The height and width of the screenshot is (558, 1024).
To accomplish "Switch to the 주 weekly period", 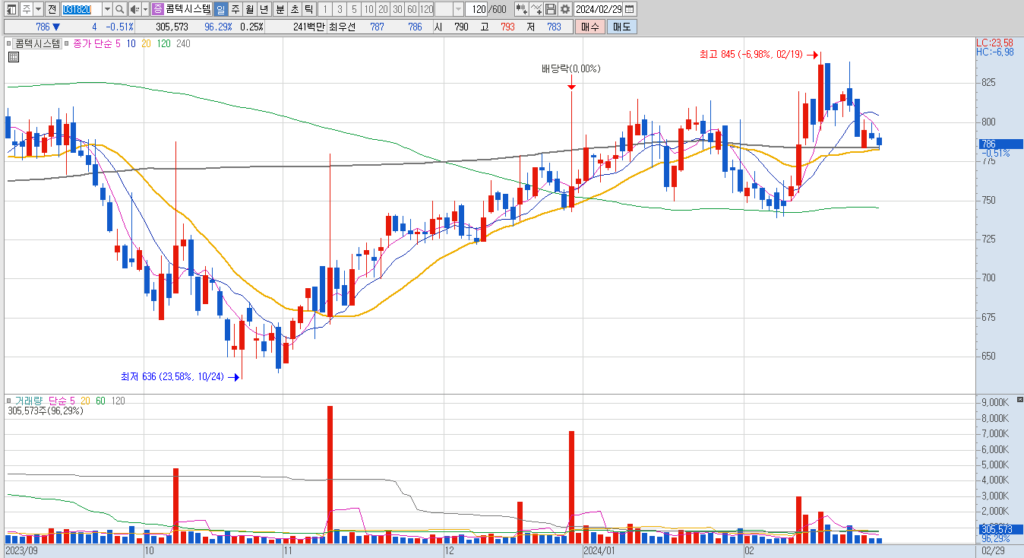I will pyautogui.click(x=235, y=9).
